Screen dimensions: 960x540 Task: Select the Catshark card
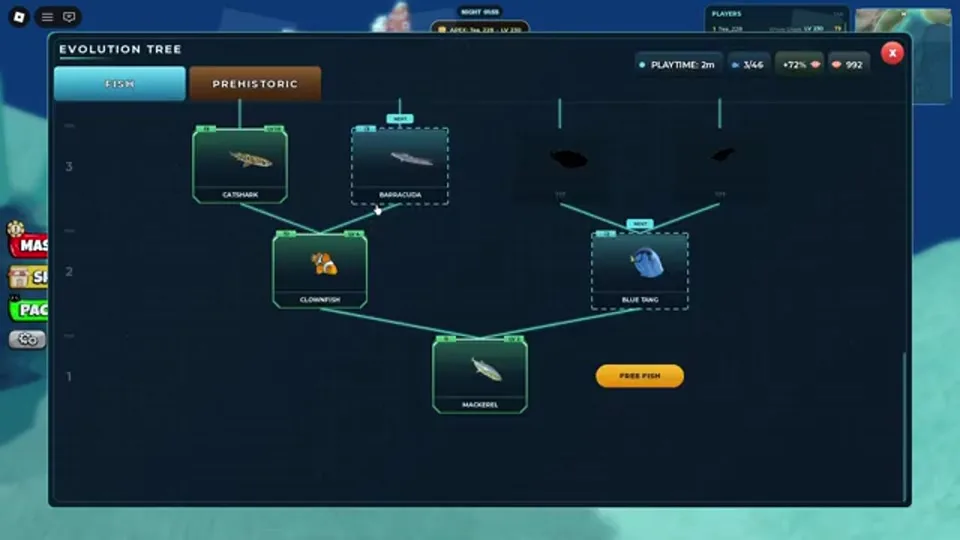(240, 165)
